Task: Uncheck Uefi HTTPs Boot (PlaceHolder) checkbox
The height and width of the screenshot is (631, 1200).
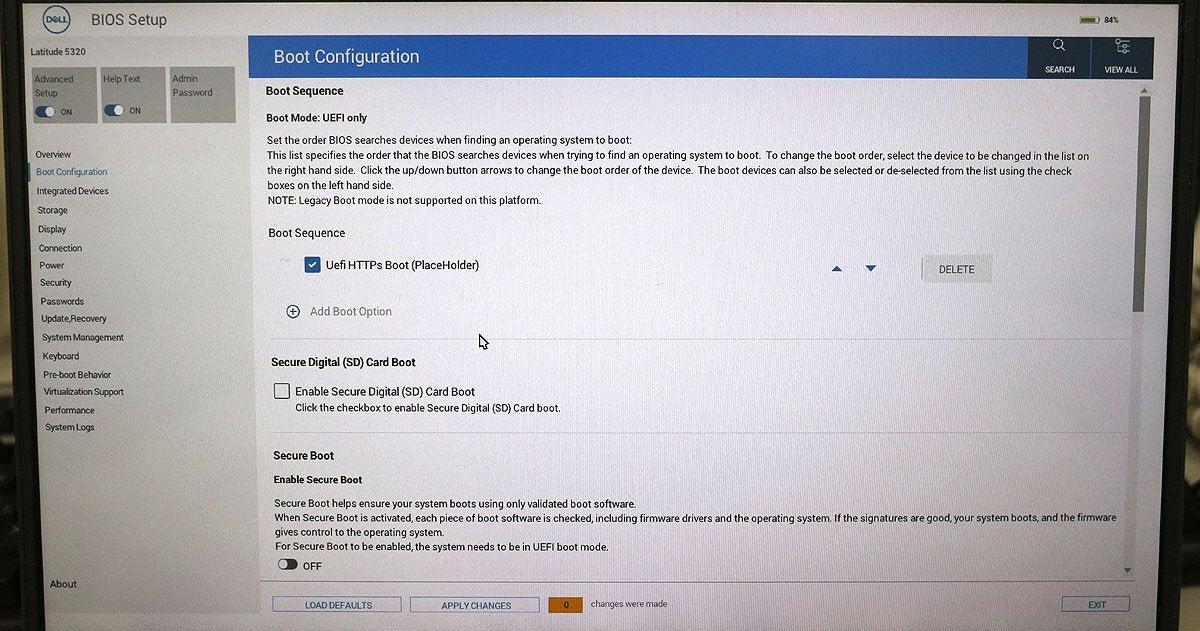Action: click(312, 265)
